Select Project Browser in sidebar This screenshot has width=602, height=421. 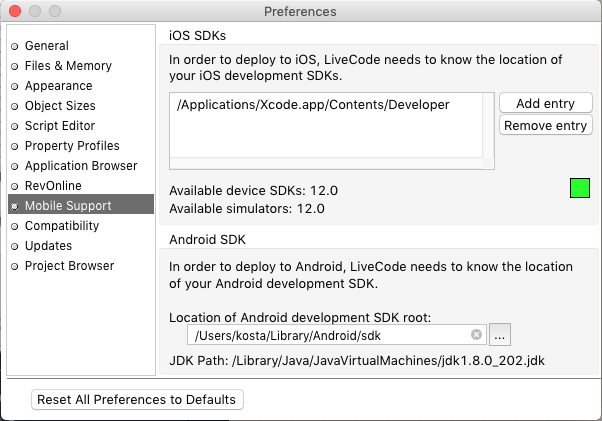click(69, 266)
